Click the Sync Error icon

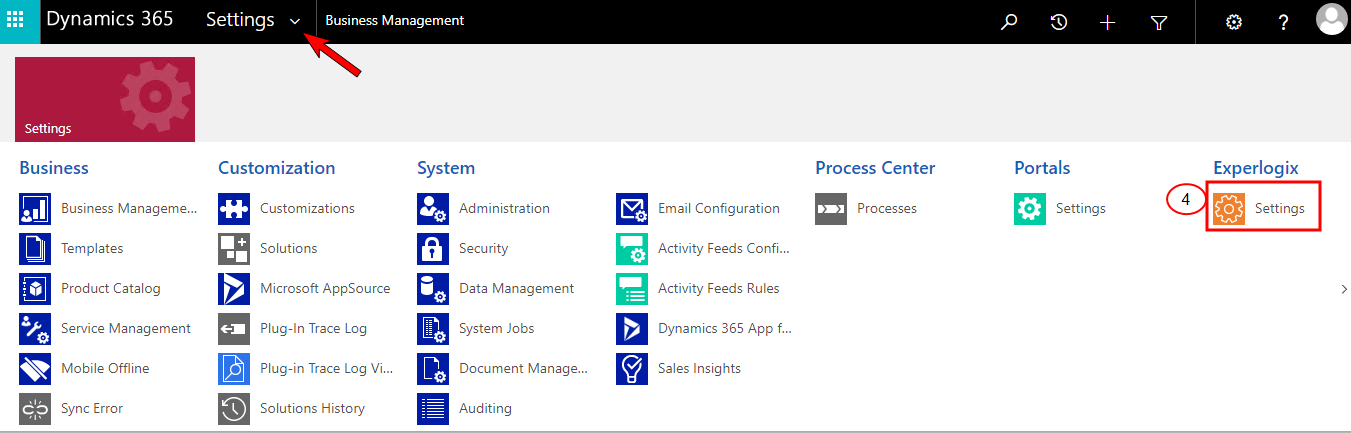[x=35, y=409]
